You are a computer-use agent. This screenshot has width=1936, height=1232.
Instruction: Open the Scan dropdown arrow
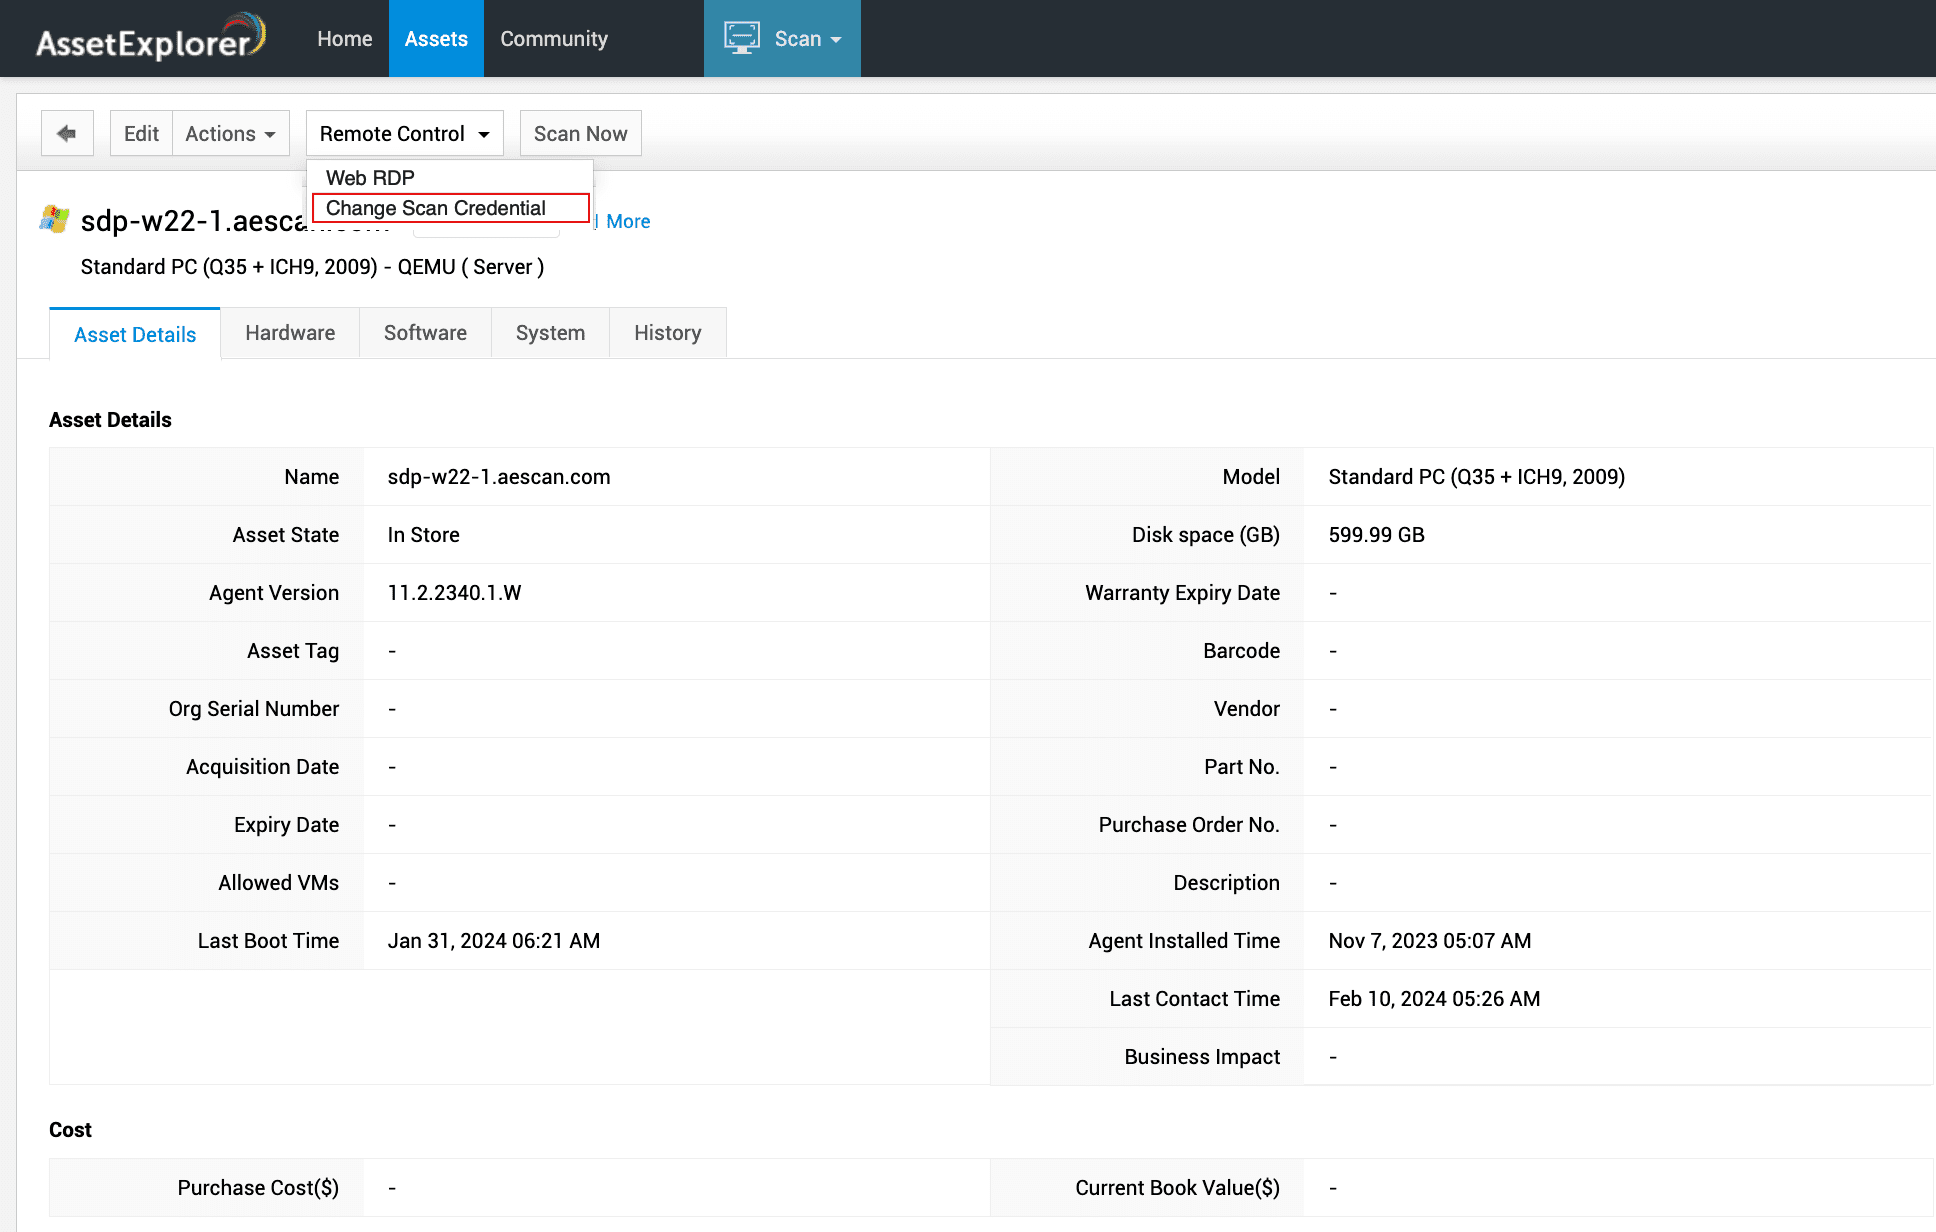pyautogui.click(x=836, y=40)
